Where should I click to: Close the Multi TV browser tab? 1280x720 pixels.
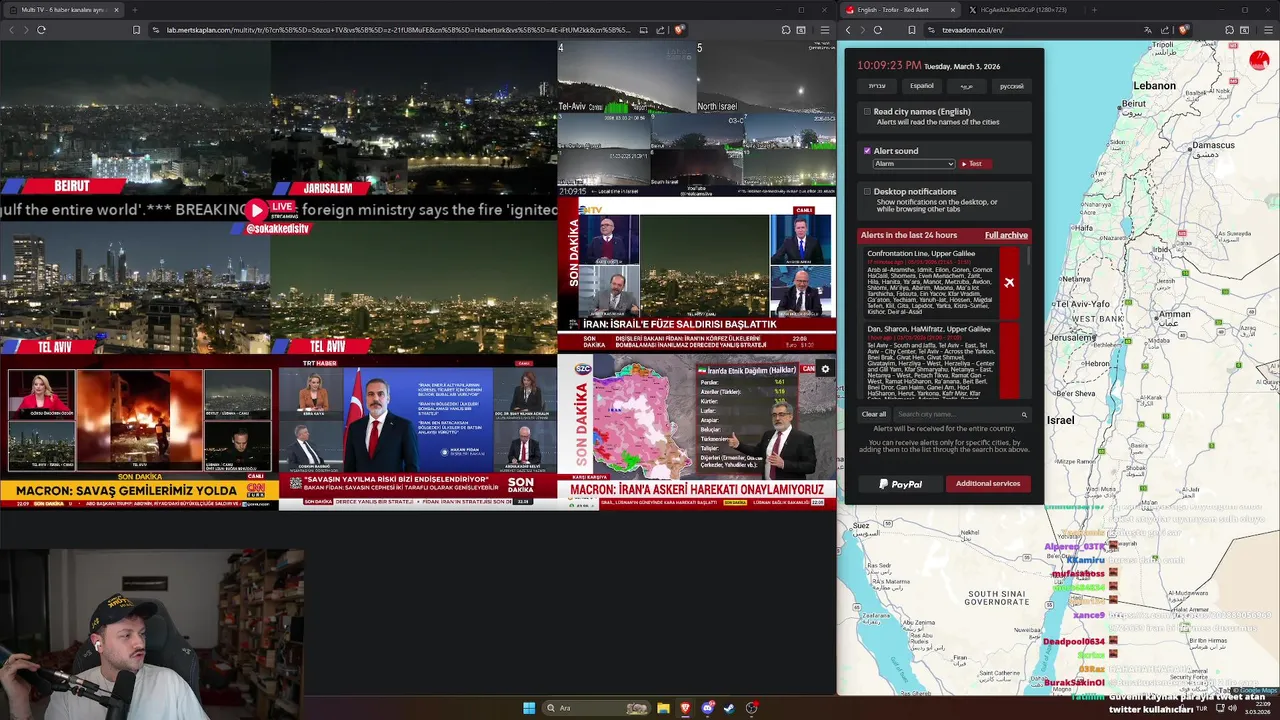pyautogui.click(x=117, y=10)
